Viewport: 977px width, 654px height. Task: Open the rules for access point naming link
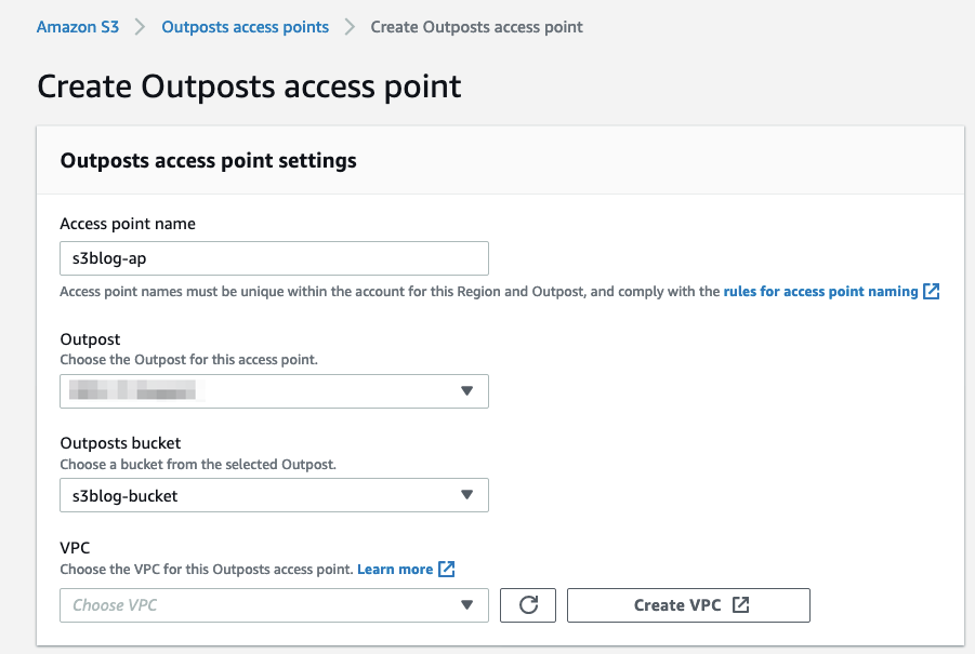pyautogui.click(x=815, y=291)
